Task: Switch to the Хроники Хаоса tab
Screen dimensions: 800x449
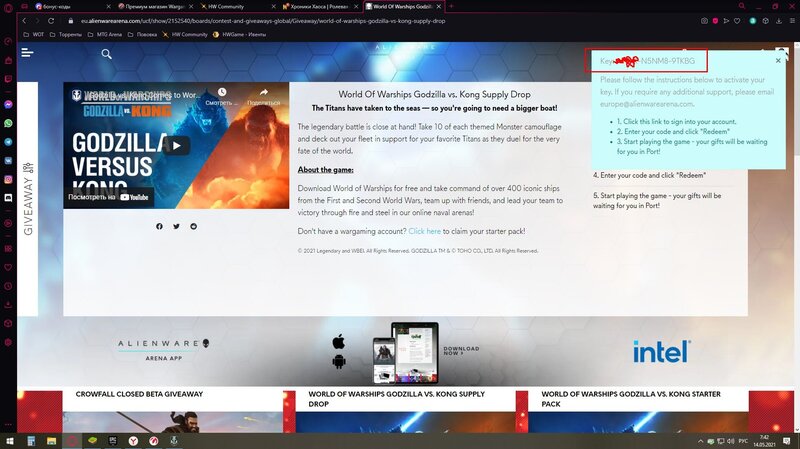Action: tap(319, 6)
